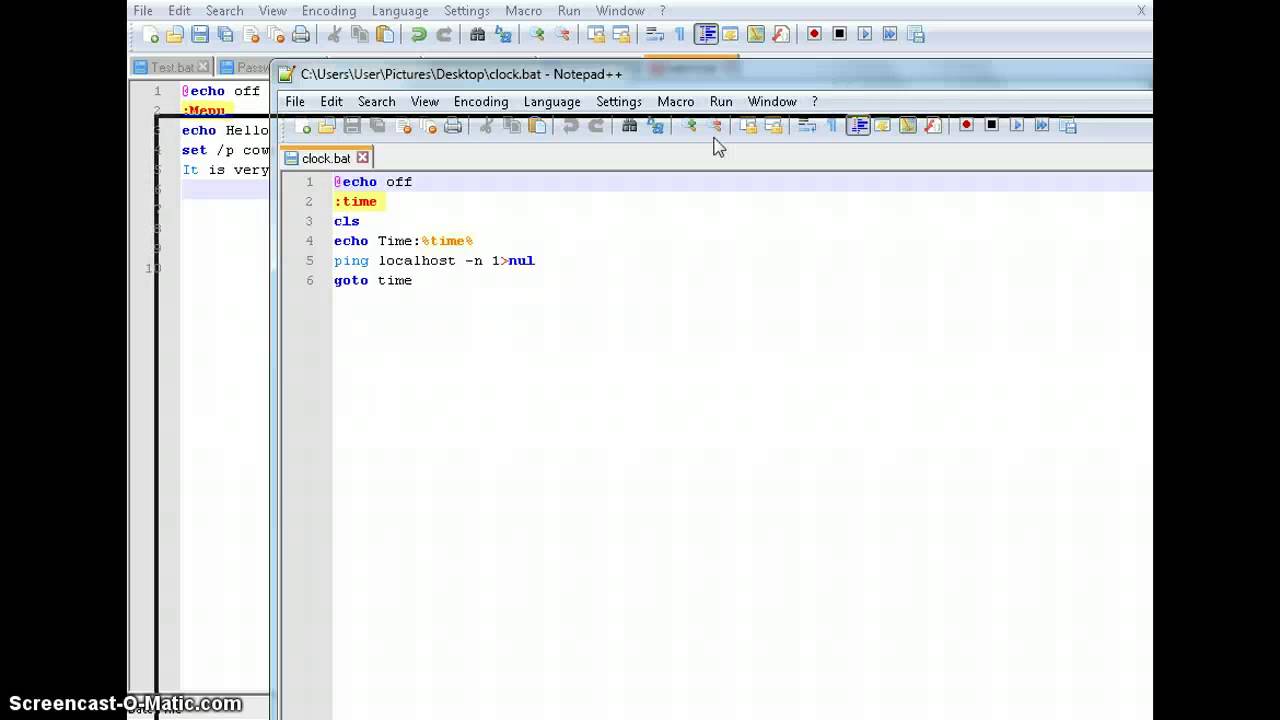The image size is (1280, 720).
Task: Click Open file icon in clock.bat window
Action: pyautogui.click(x=327, y=126)
